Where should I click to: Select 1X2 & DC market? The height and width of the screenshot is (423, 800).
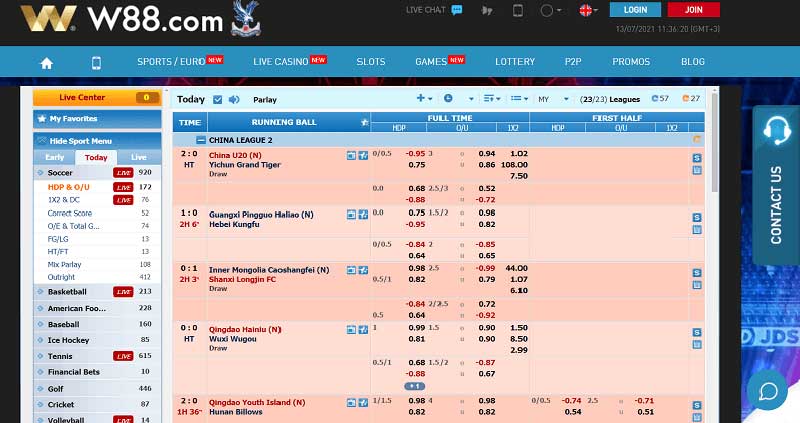pos(64,200)
